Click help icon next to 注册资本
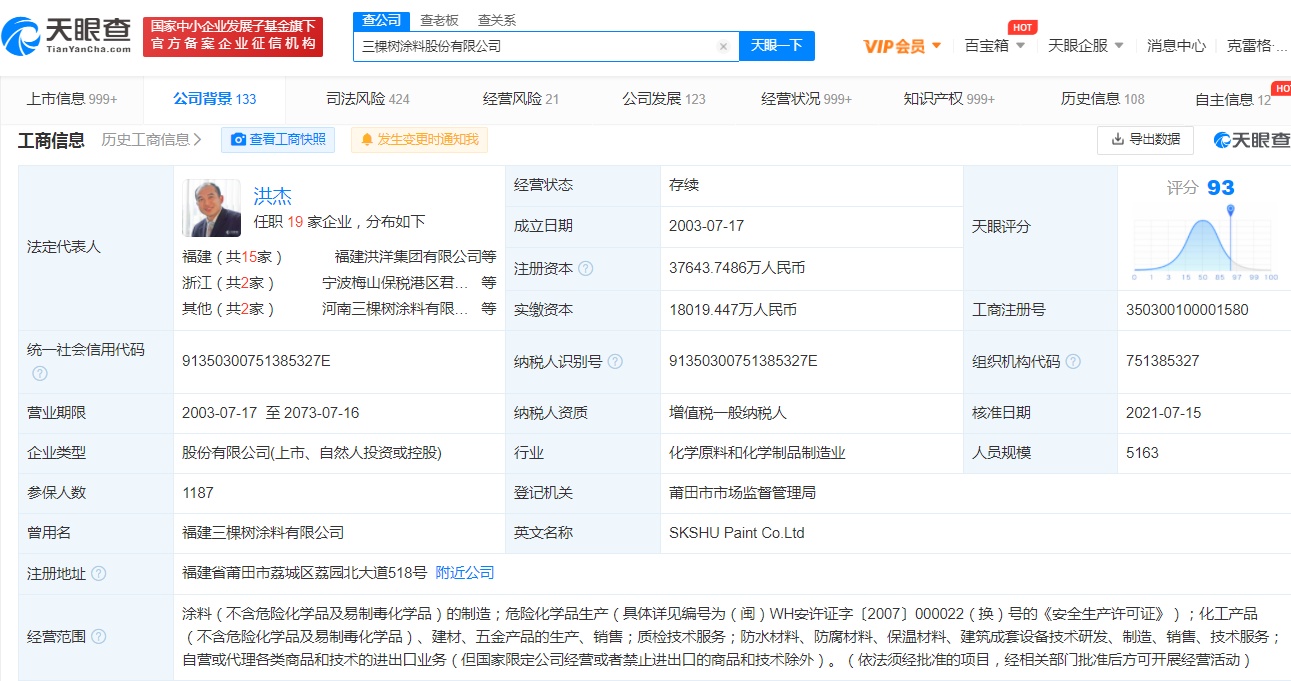 tap(586, 269)
